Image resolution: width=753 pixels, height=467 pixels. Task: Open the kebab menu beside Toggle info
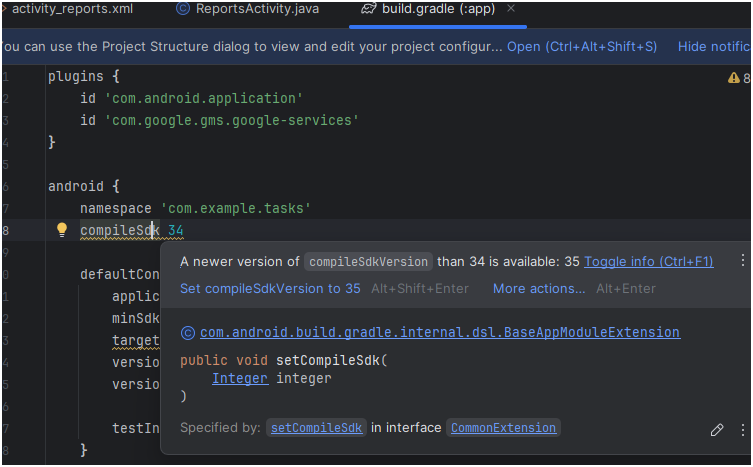(x=742, y=261)
